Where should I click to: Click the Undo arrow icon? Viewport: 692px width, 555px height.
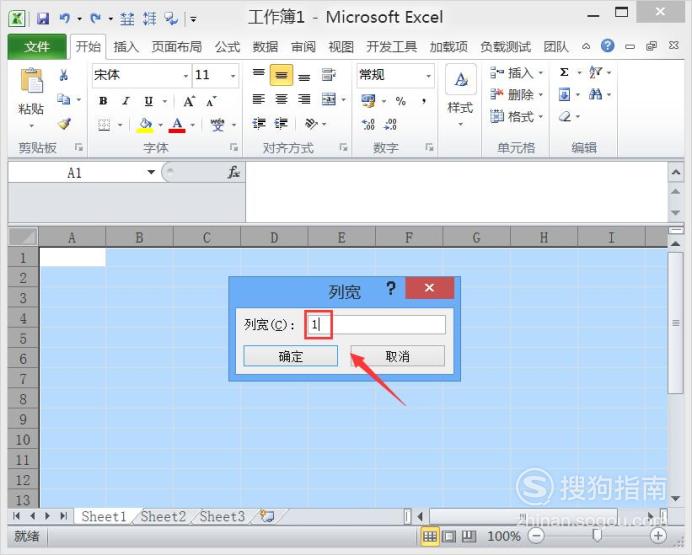click(65, 19)
